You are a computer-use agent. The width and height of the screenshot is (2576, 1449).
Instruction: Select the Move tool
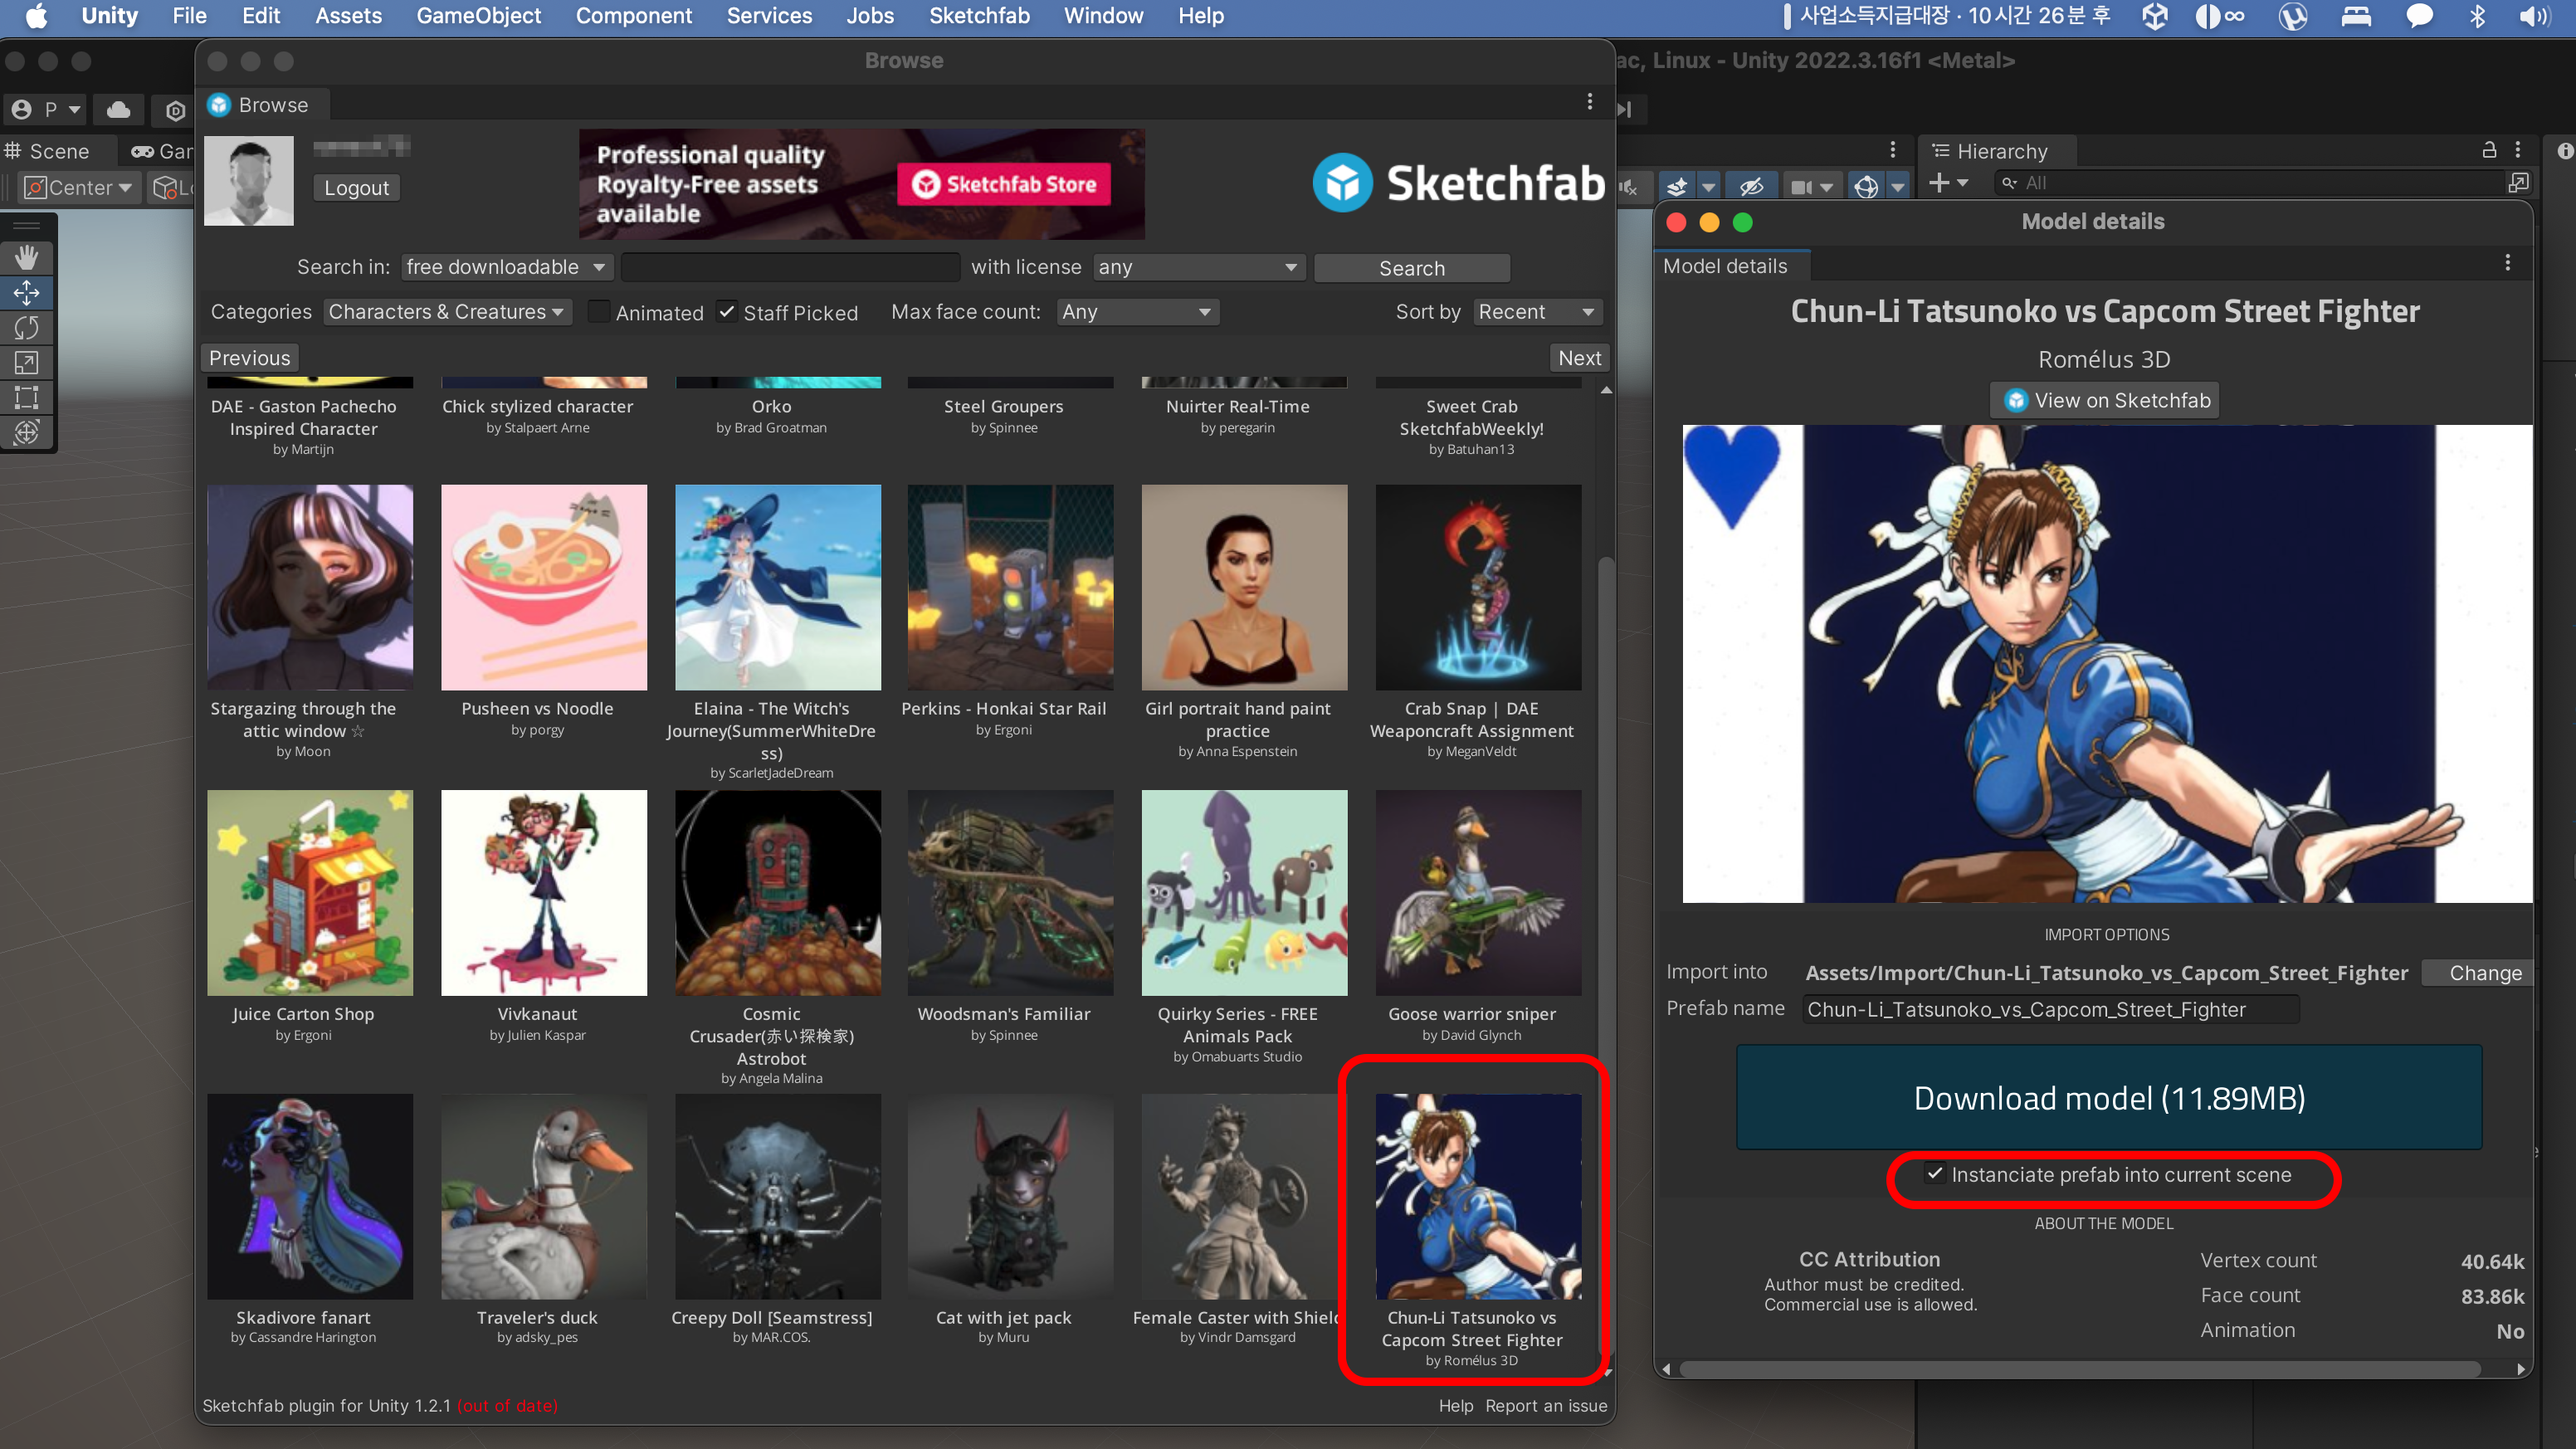[x=27, y=292]
